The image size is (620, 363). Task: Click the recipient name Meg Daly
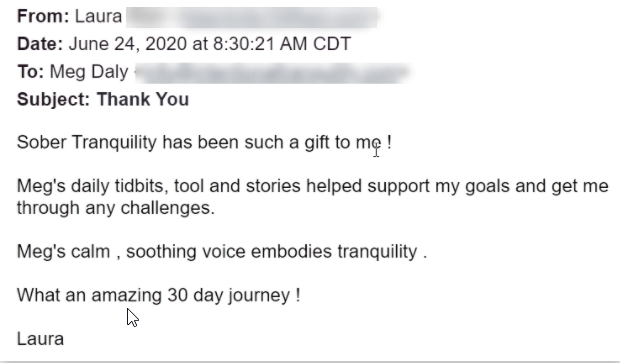coord(89,72)
